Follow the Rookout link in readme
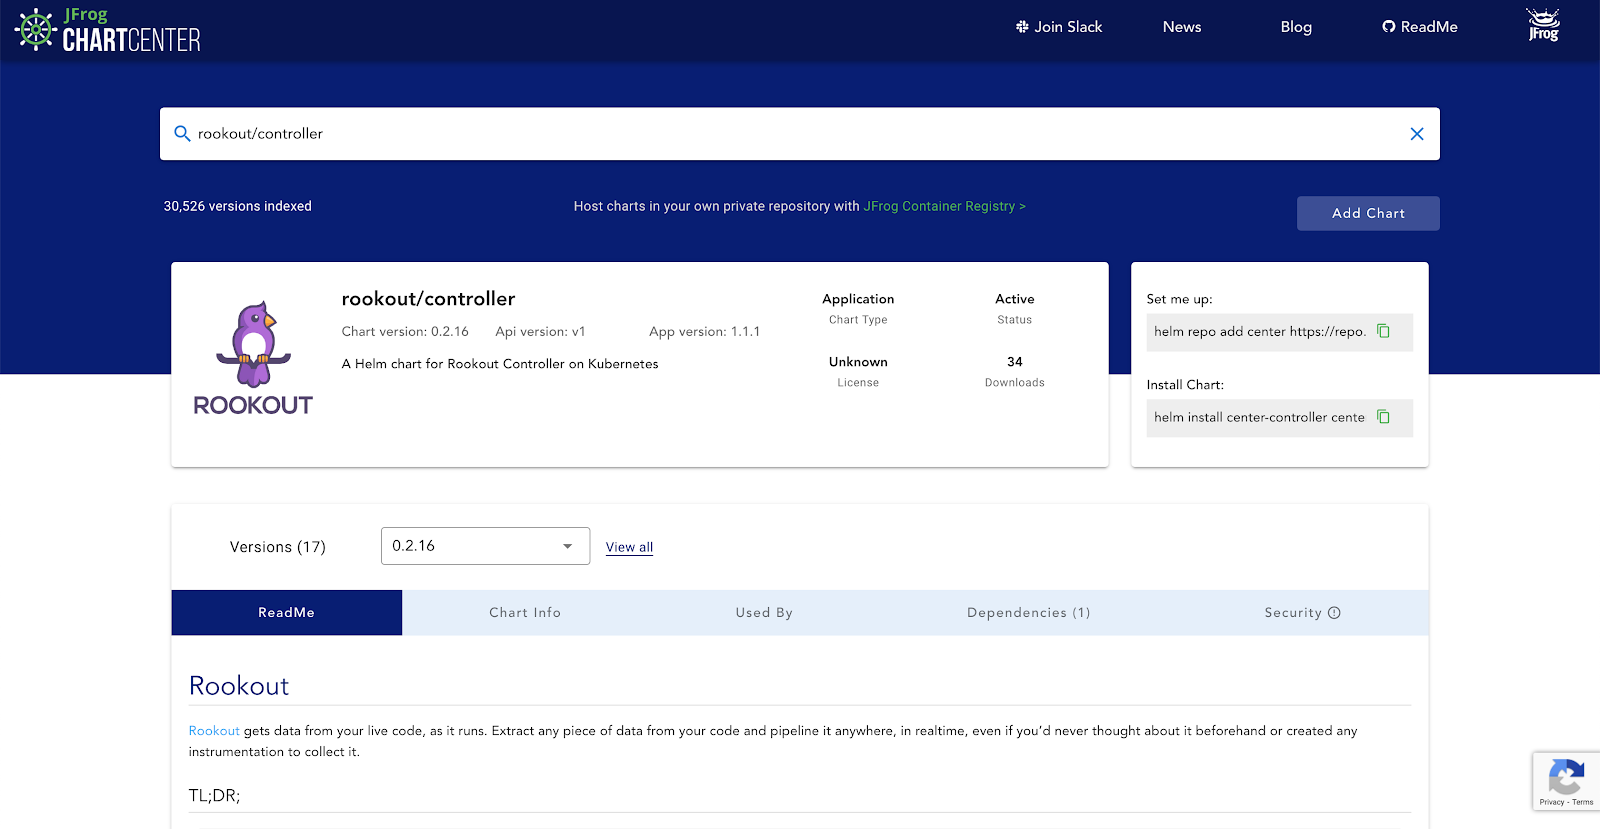The width and height of the screenshot is (1600, 829). tap(214, 731)
